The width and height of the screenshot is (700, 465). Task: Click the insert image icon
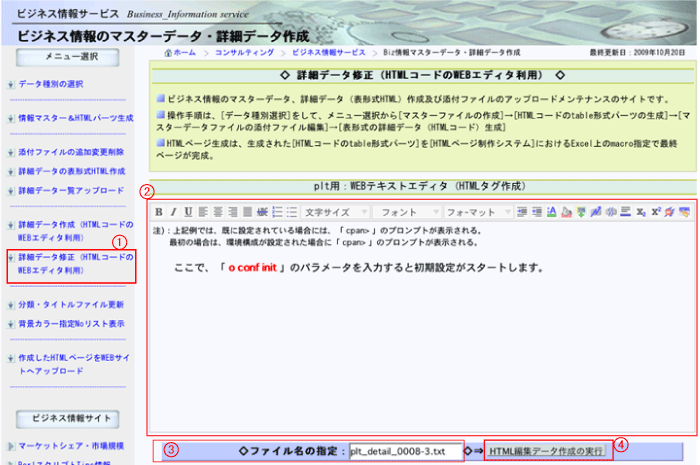(581, 212)
